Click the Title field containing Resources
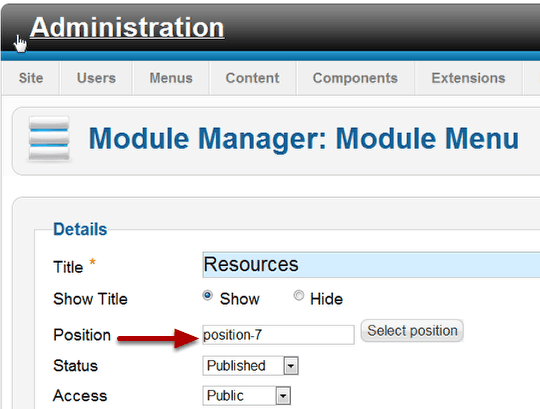This screenshot has height=409, width=540. click(371, 265)
